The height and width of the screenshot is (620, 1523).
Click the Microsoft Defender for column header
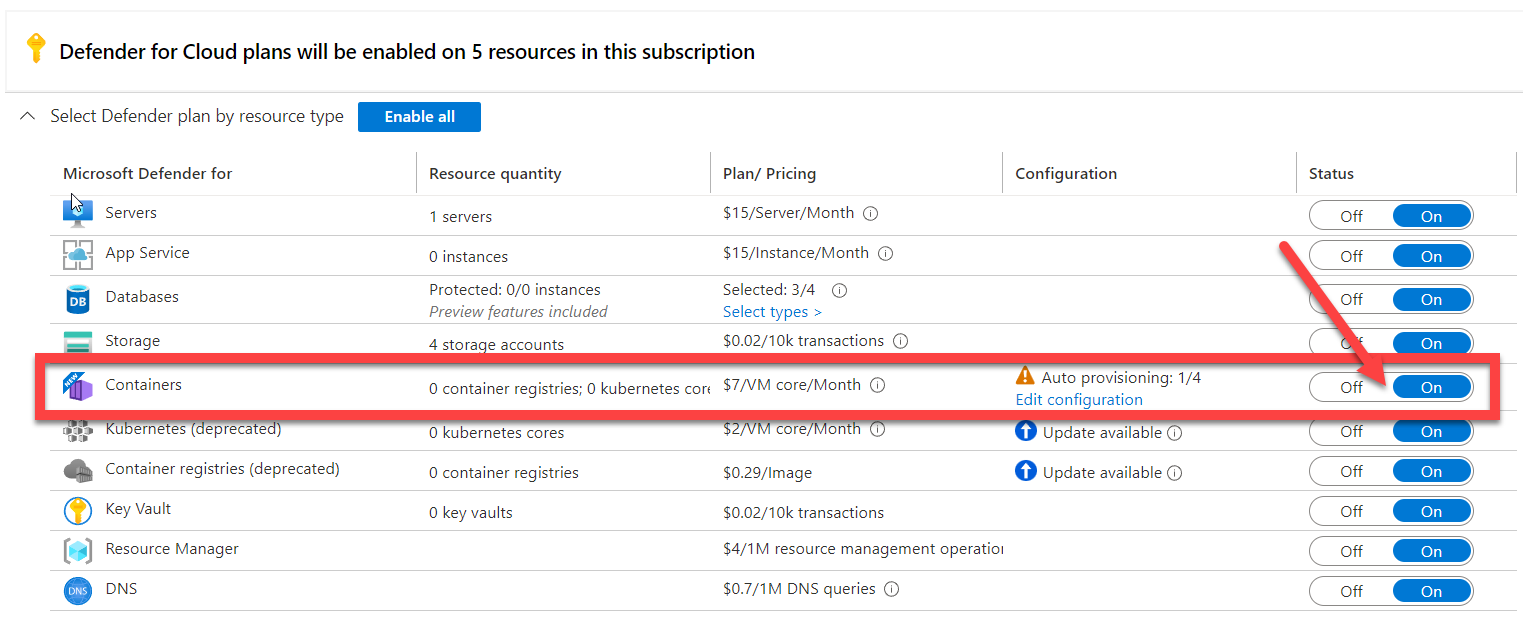pos(147,173)
